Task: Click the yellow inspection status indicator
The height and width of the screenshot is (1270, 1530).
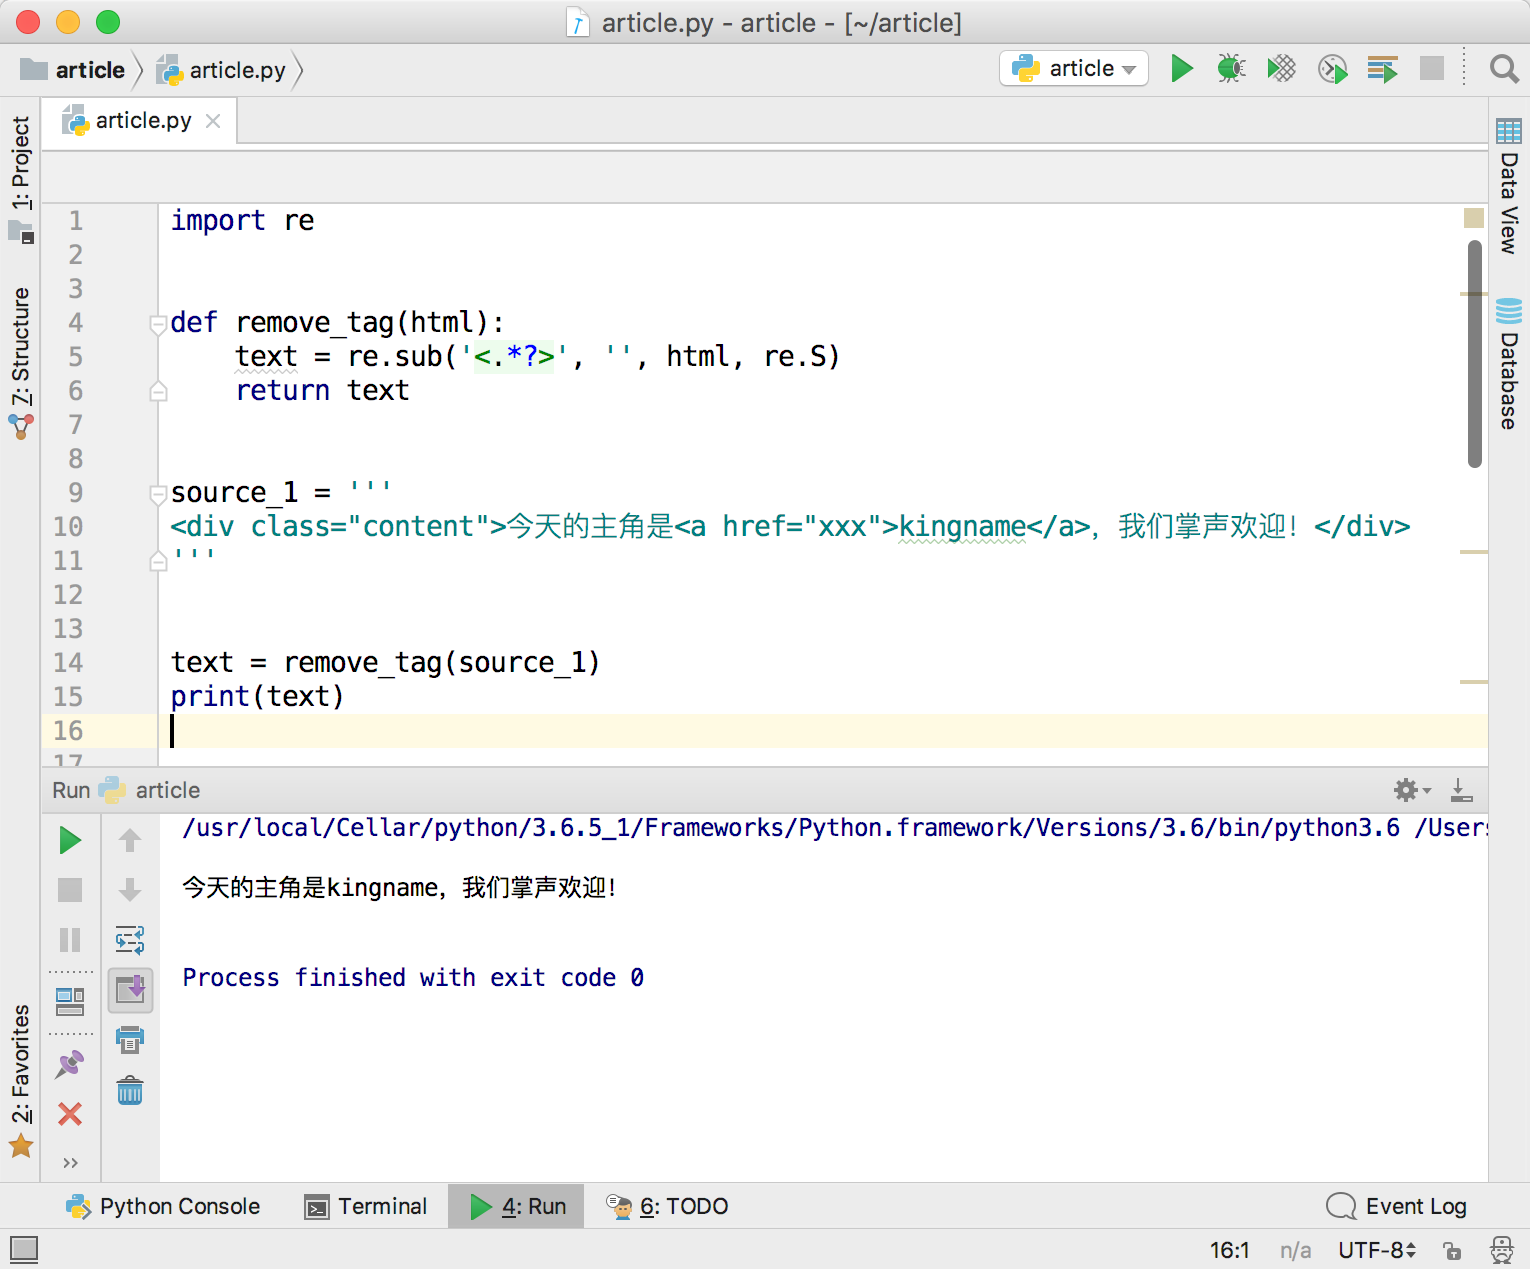Action: tap(1474, 218)
